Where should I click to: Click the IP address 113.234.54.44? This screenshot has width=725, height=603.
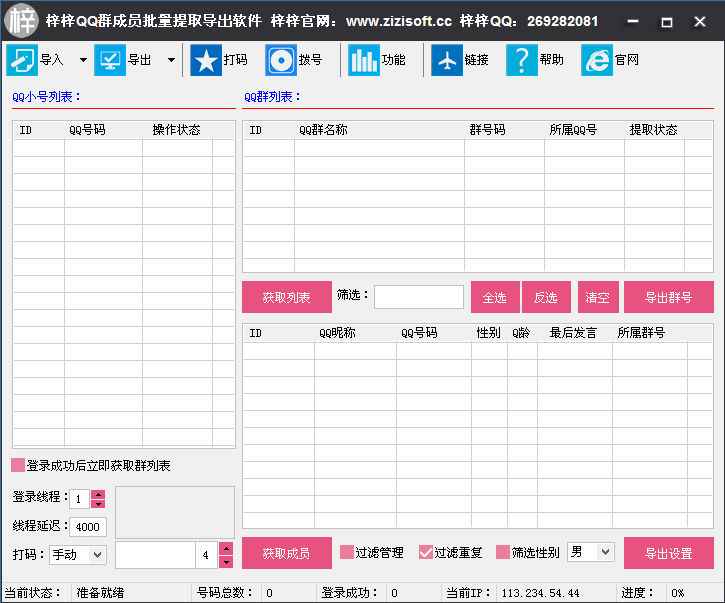coord(541,593)
